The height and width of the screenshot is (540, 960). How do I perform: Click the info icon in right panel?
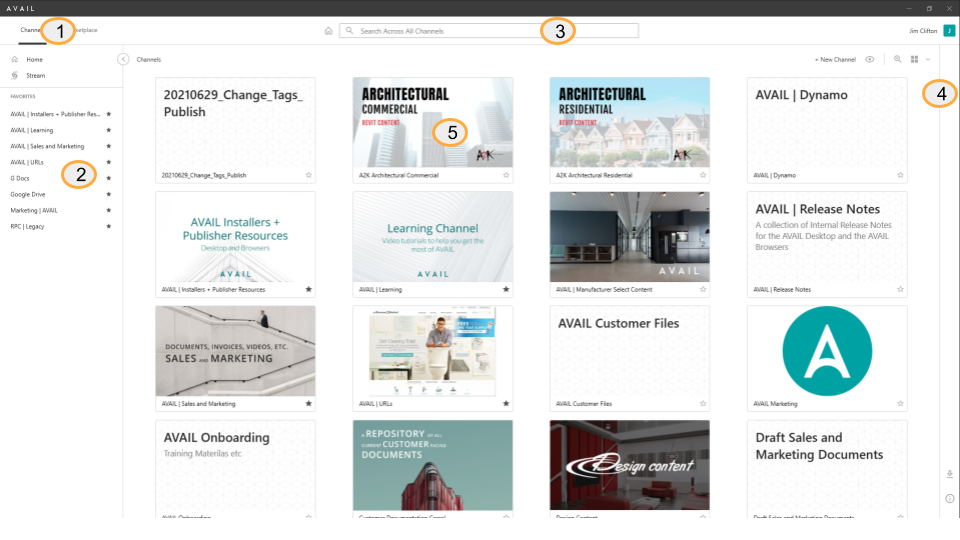point(949,498)
